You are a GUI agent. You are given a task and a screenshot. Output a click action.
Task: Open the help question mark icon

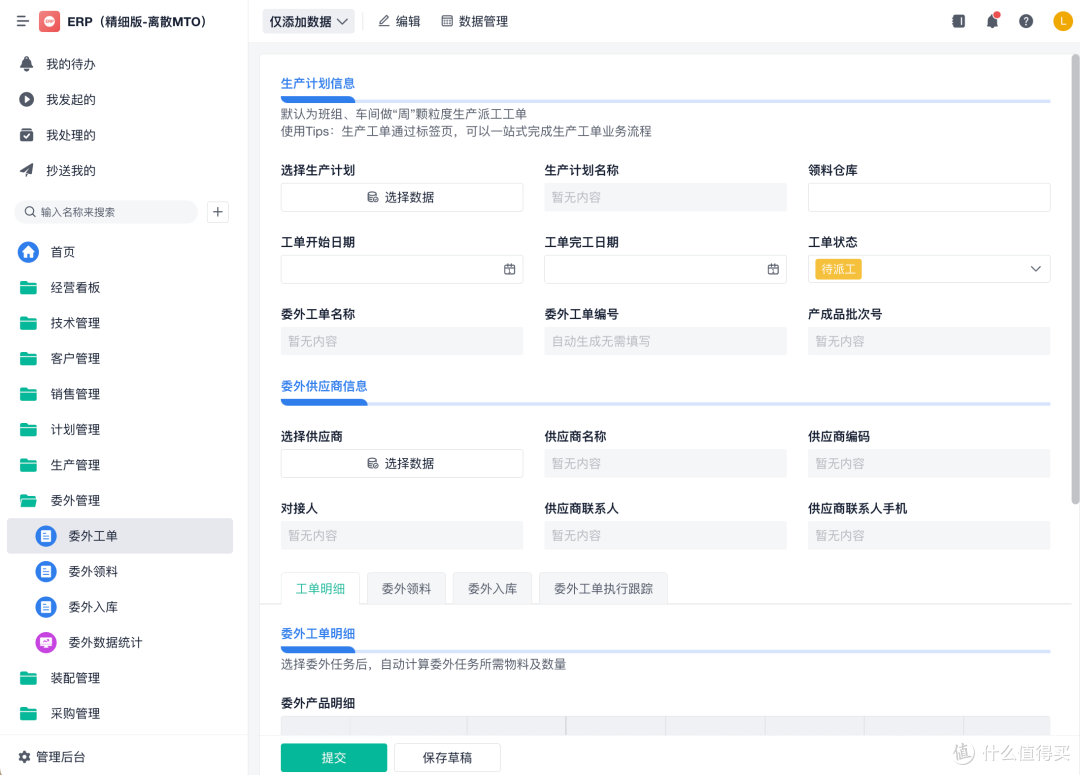point(1026,21)
